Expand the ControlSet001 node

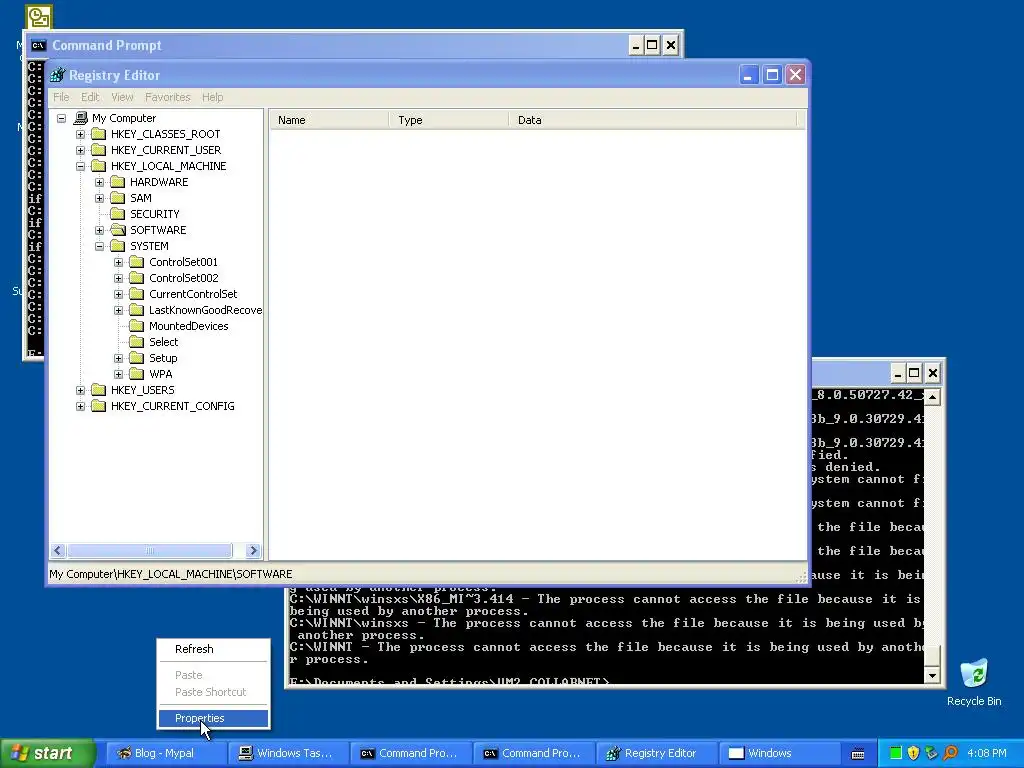click(118, 263)
